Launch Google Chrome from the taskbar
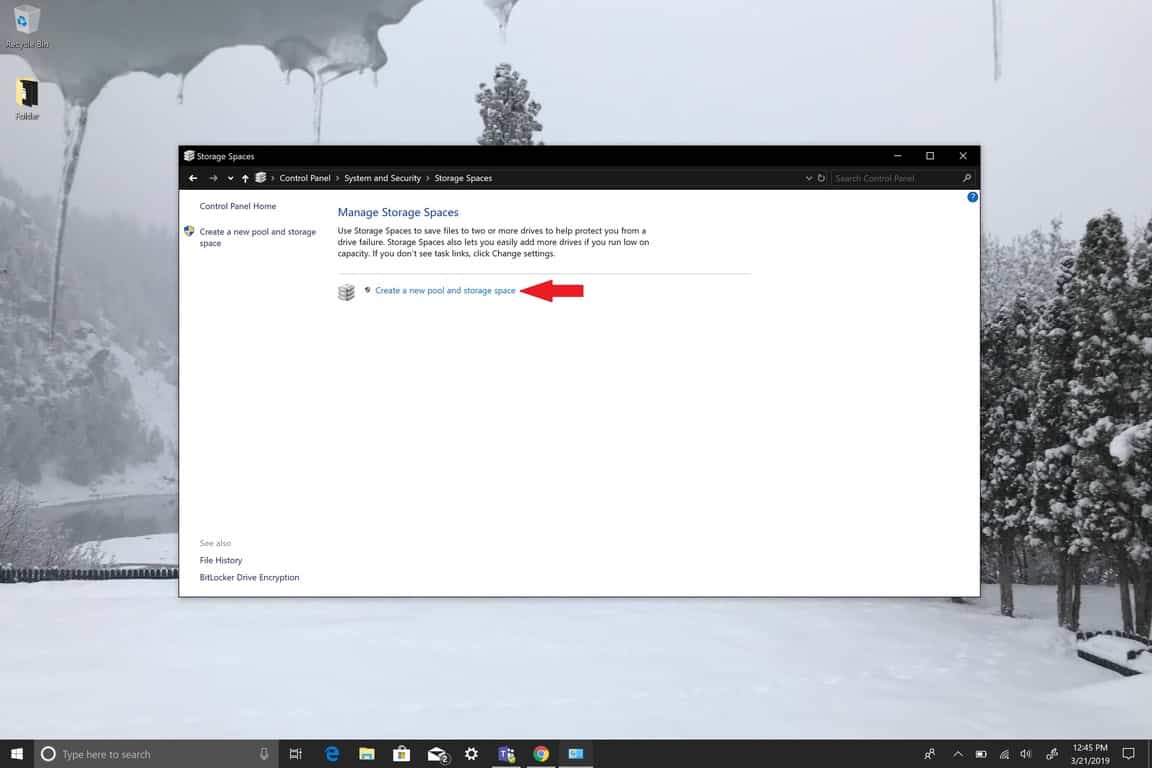This screenshot has width=1152, height=768. click(x=541, y=754)
